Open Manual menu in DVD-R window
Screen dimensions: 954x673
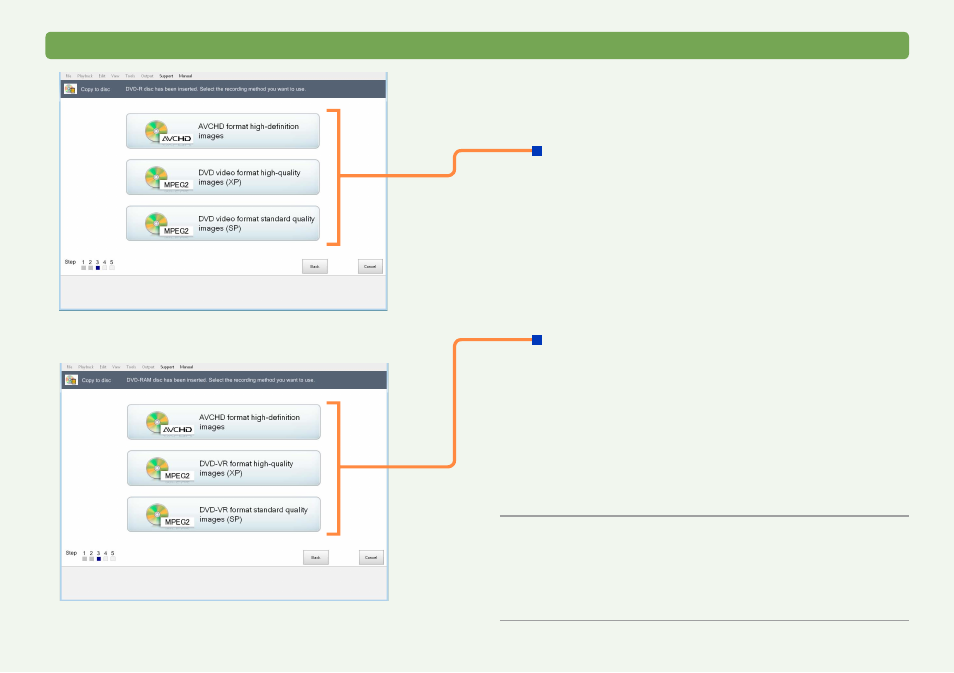click(x=185, y=76)
